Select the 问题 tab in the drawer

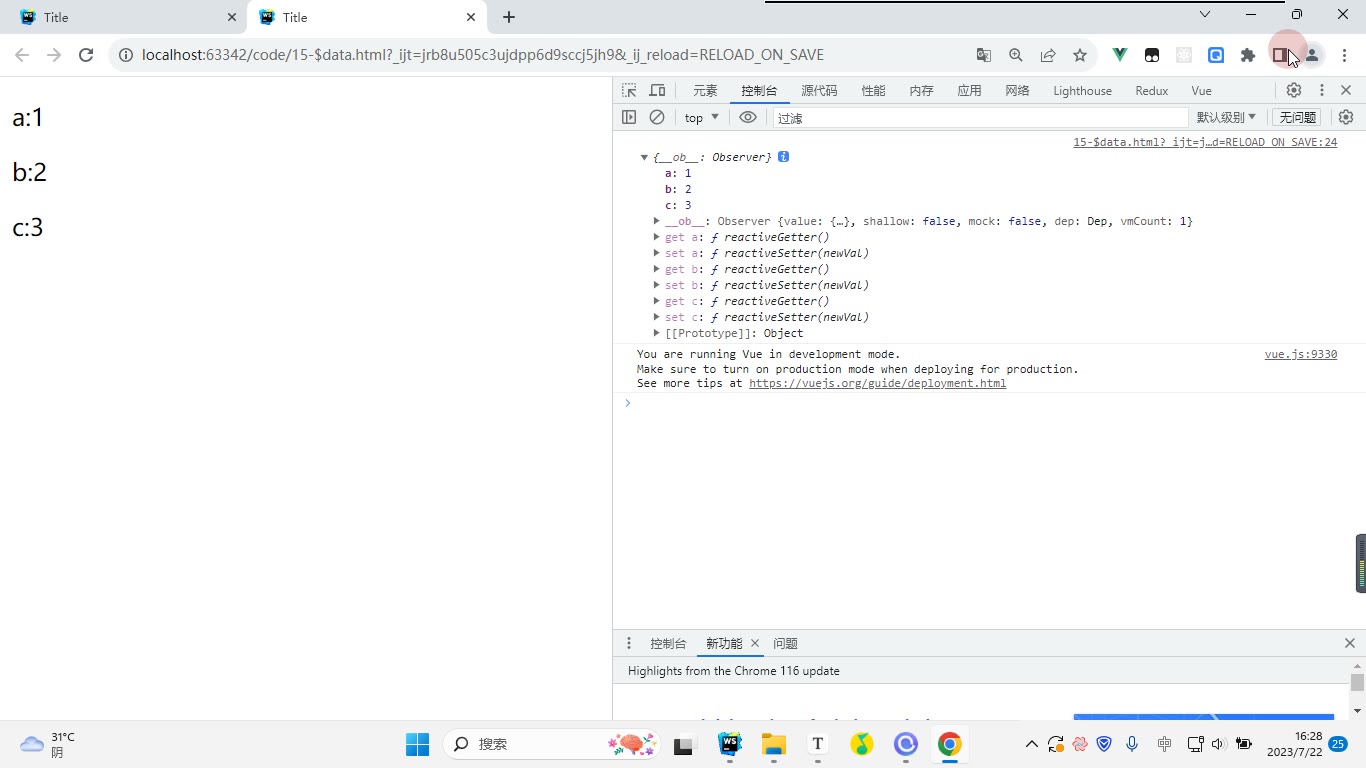click(x=785, y=643)
